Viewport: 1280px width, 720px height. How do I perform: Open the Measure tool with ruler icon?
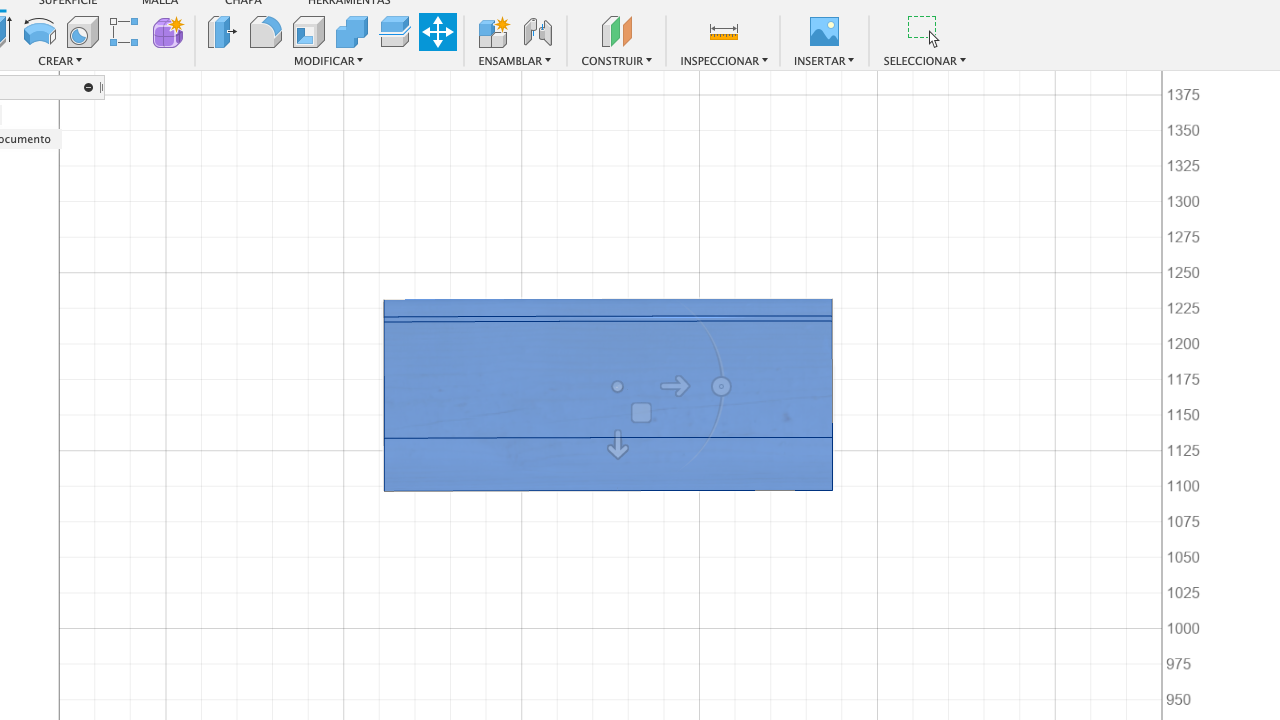724,32
